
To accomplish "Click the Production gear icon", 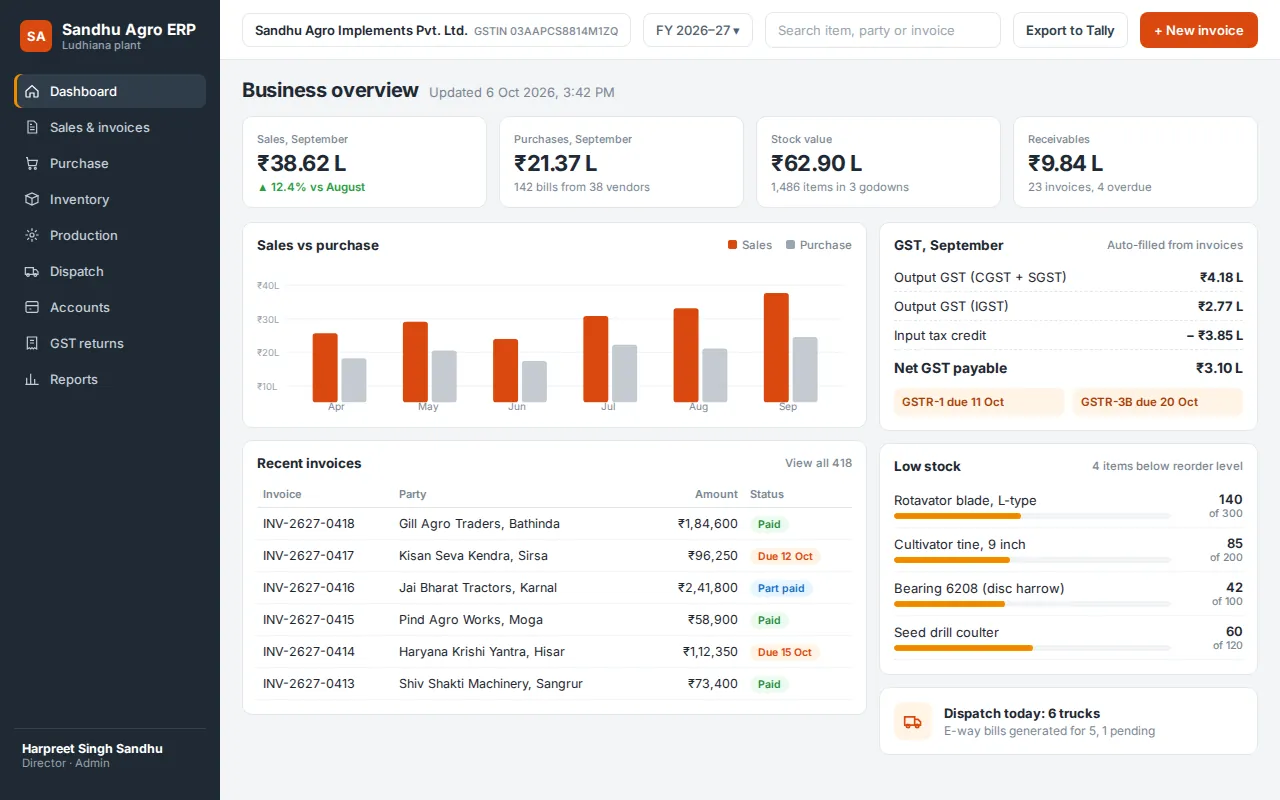I will [32, 235].
